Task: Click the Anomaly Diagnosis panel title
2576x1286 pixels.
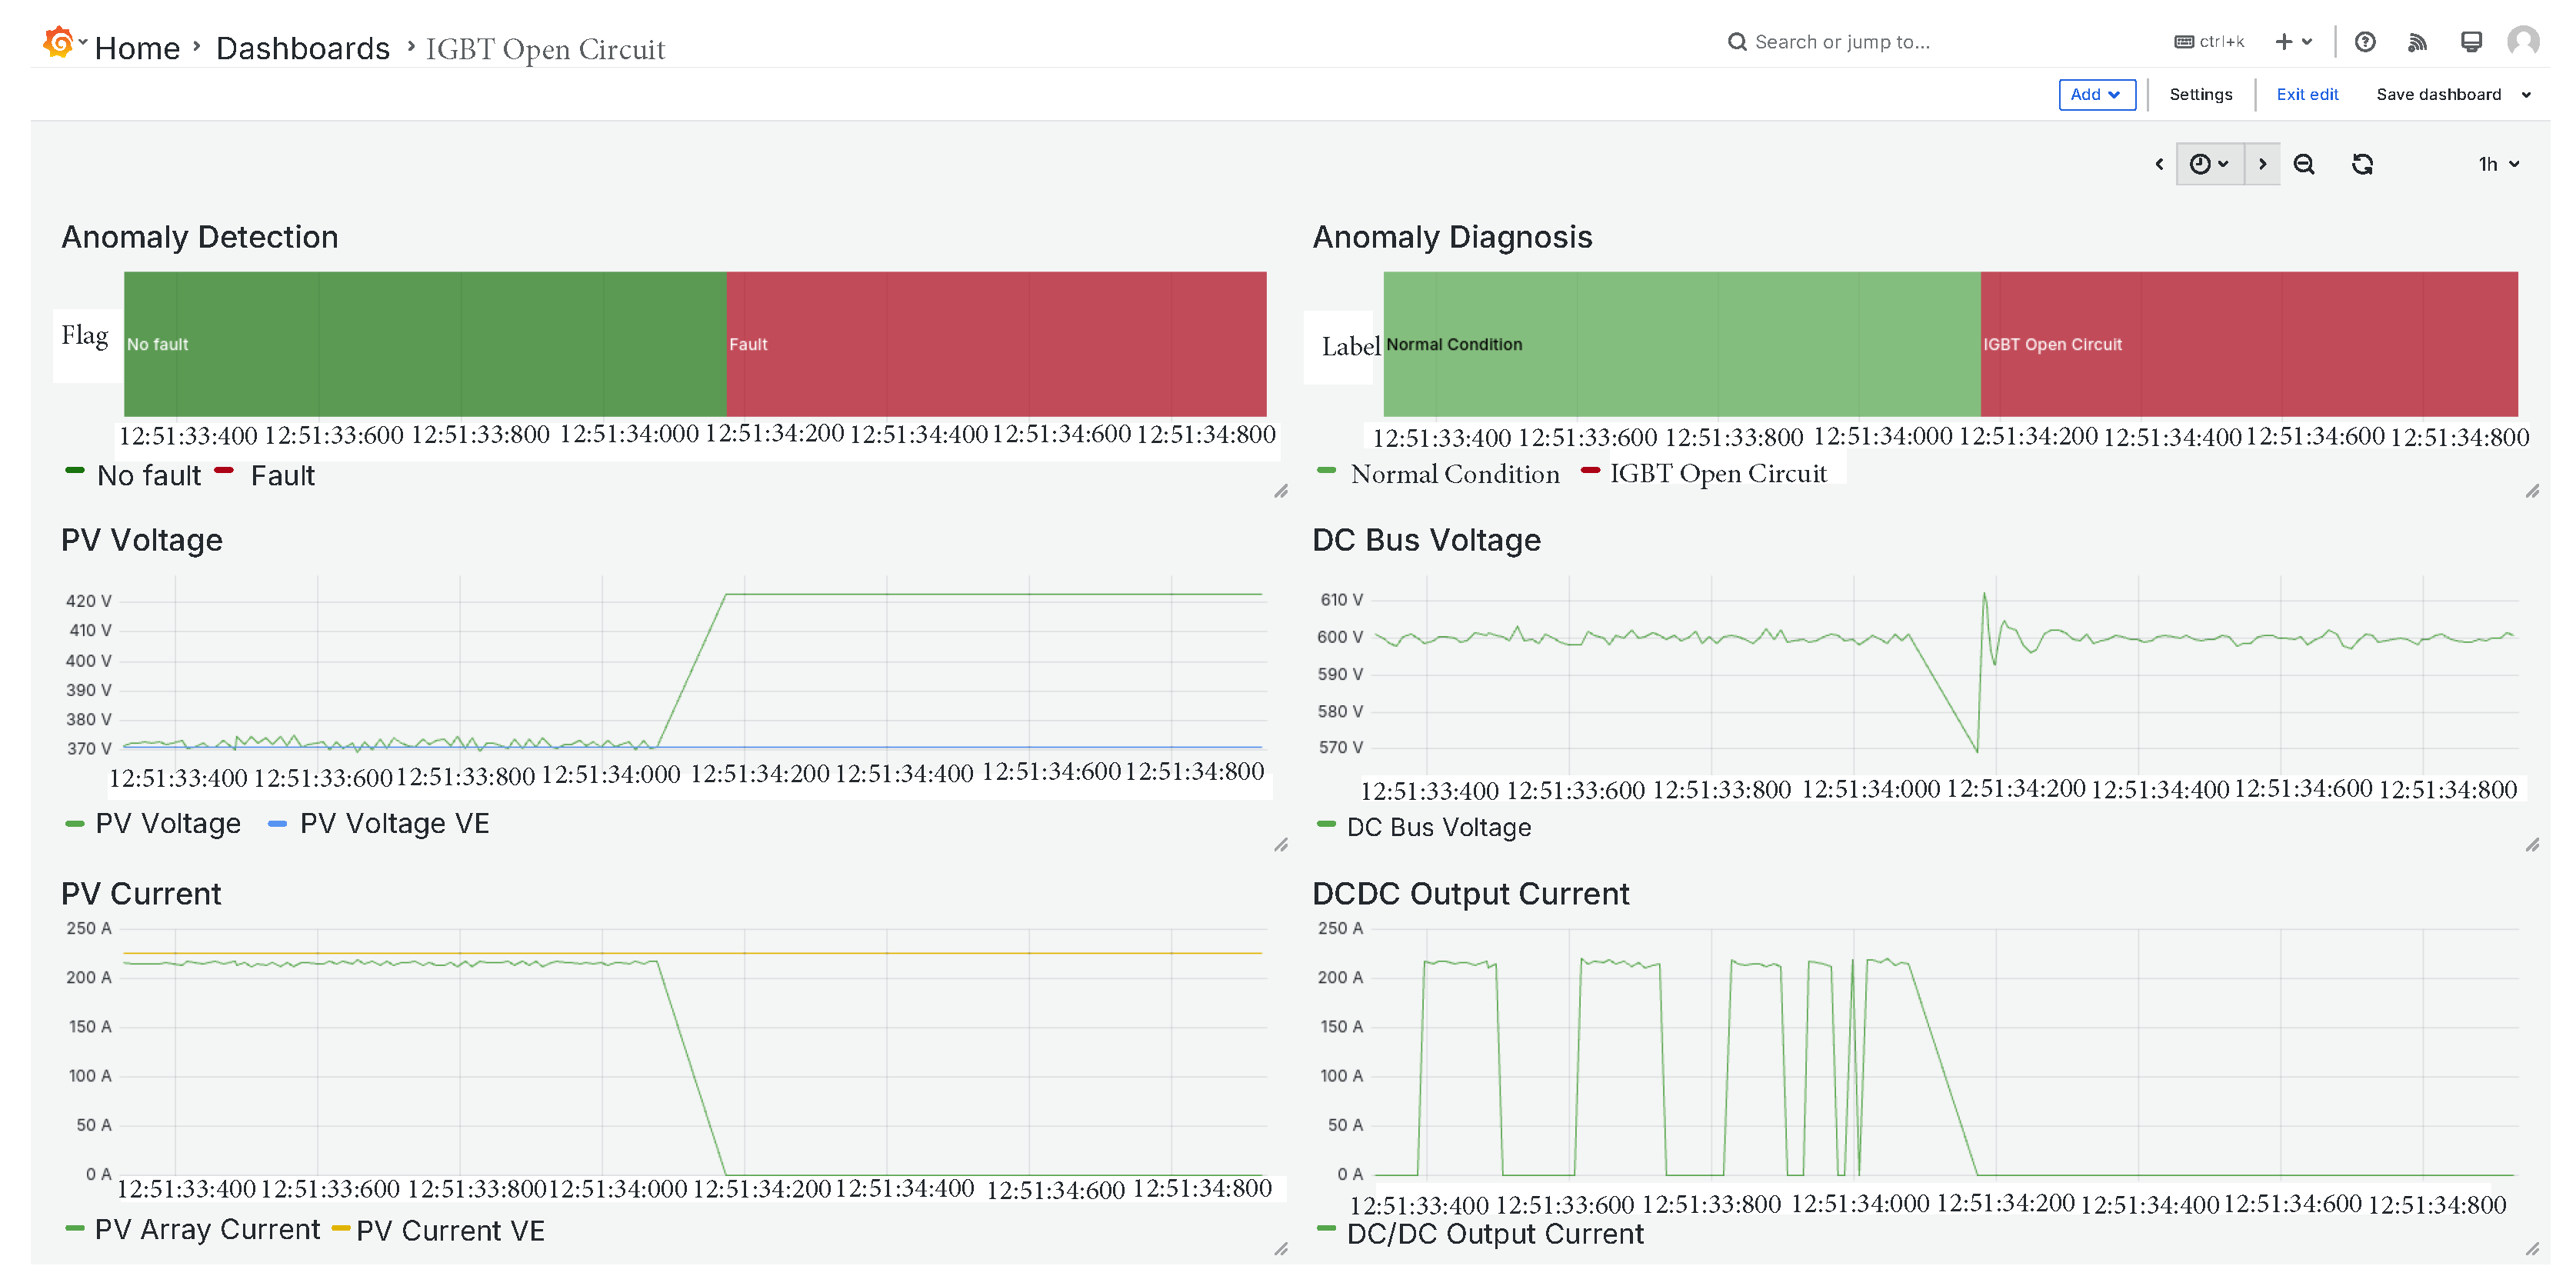Action: tap(1452, 237)
